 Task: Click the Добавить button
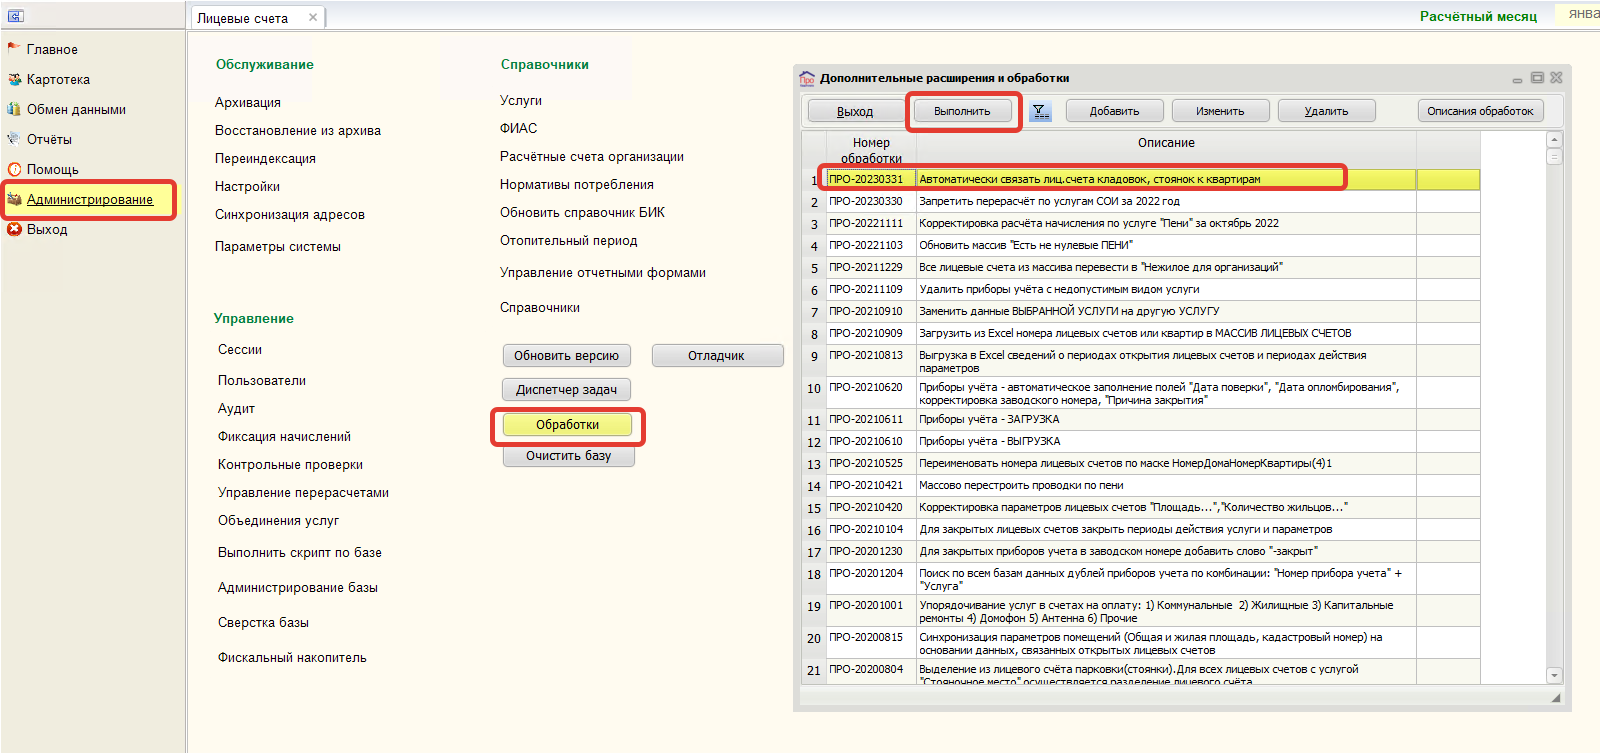pos(1115,111)
